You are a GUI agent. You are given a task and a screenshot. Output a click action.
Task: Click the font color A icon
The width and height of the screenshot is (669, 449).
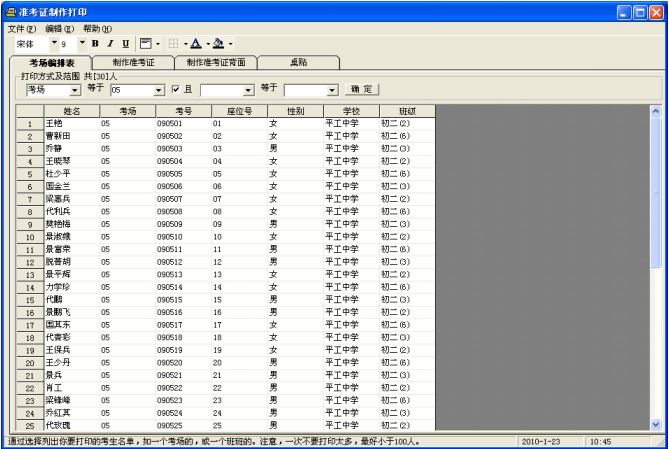click(196, 44)
